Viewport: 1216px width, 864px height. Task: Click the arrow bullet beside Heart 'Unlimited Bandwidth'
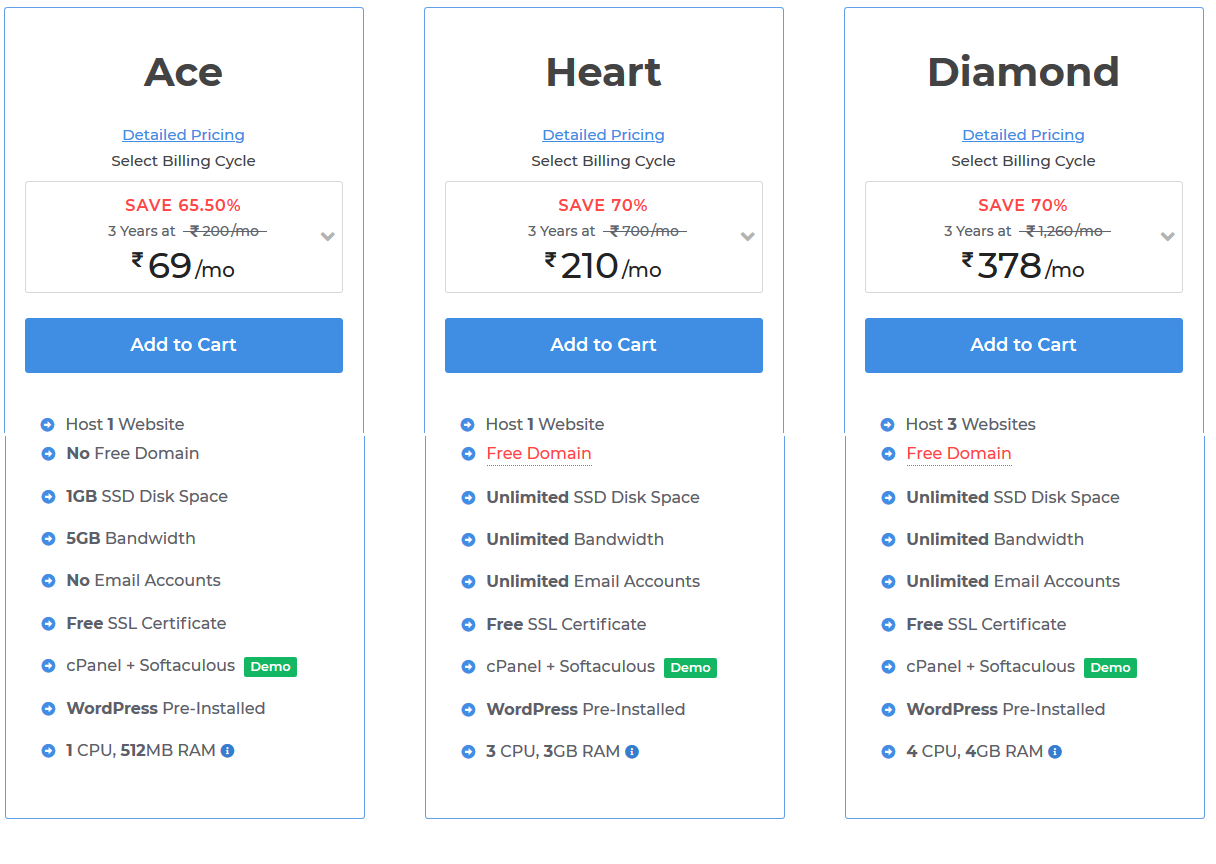(468, 540)
